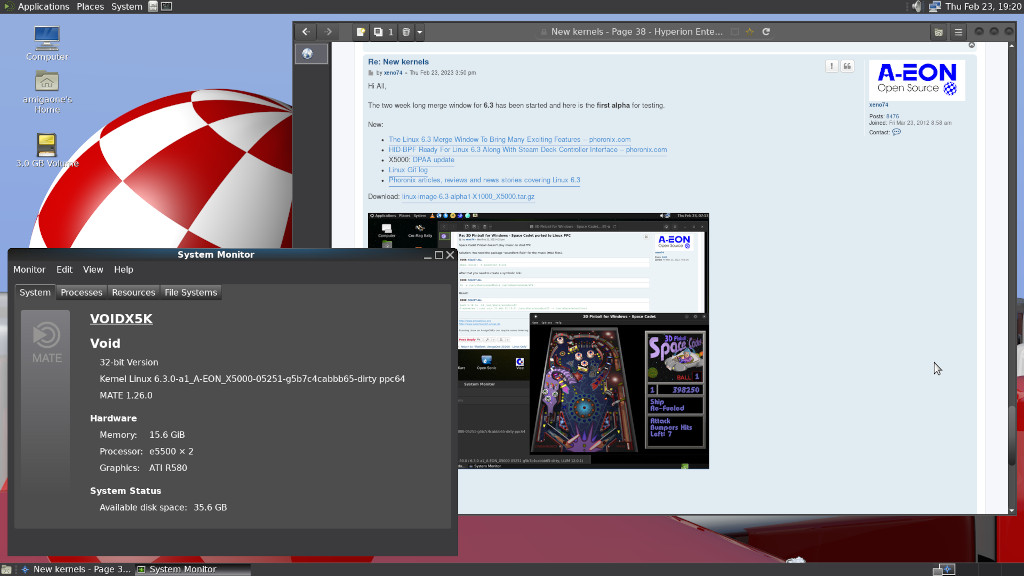1024x576 pixels.
Task: Follow the DPAA update link
Action: click(433, 159)
